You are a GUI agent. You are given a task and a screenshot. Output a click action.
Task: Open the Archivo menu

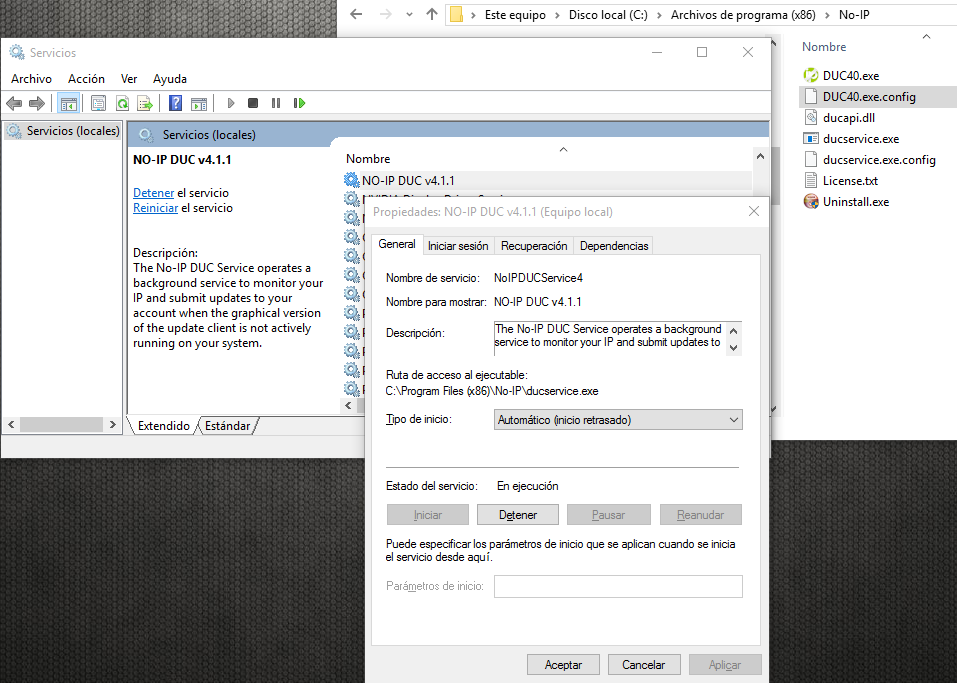click(31, 79)
